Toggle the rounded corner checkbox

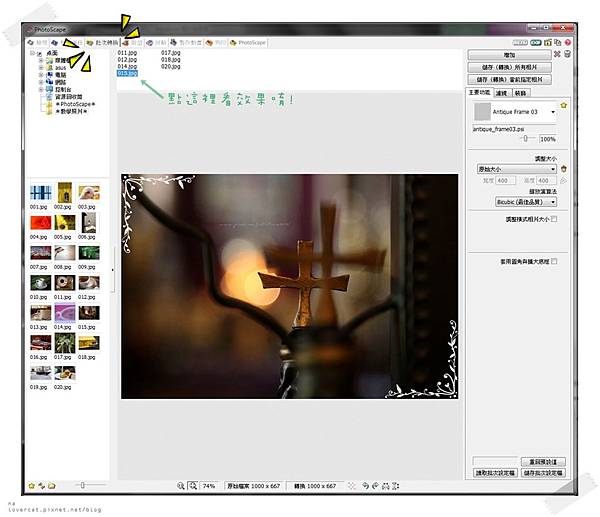[554, 261]
